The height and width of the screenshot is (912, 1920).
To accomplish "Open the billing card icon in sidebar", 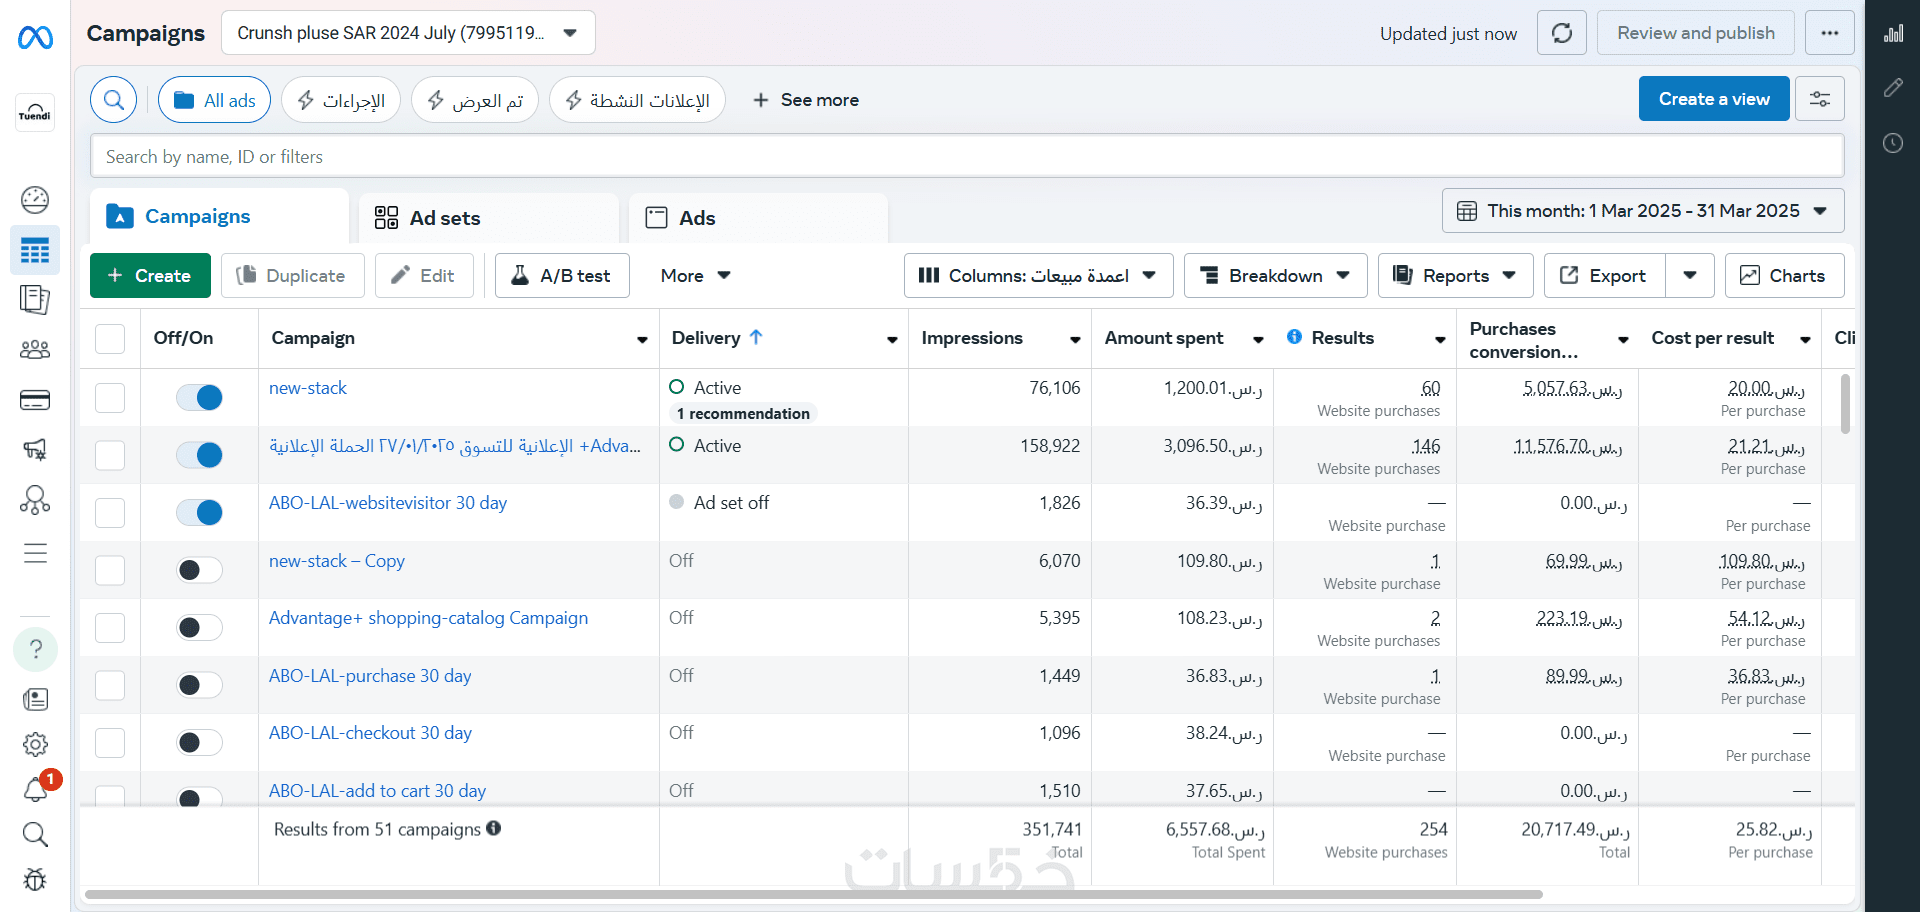I will (35, 400).
